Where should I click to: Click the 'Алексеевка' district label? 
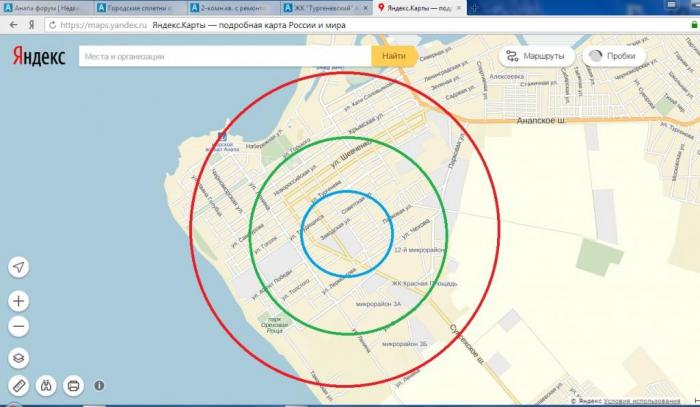(x=506, y=76)
